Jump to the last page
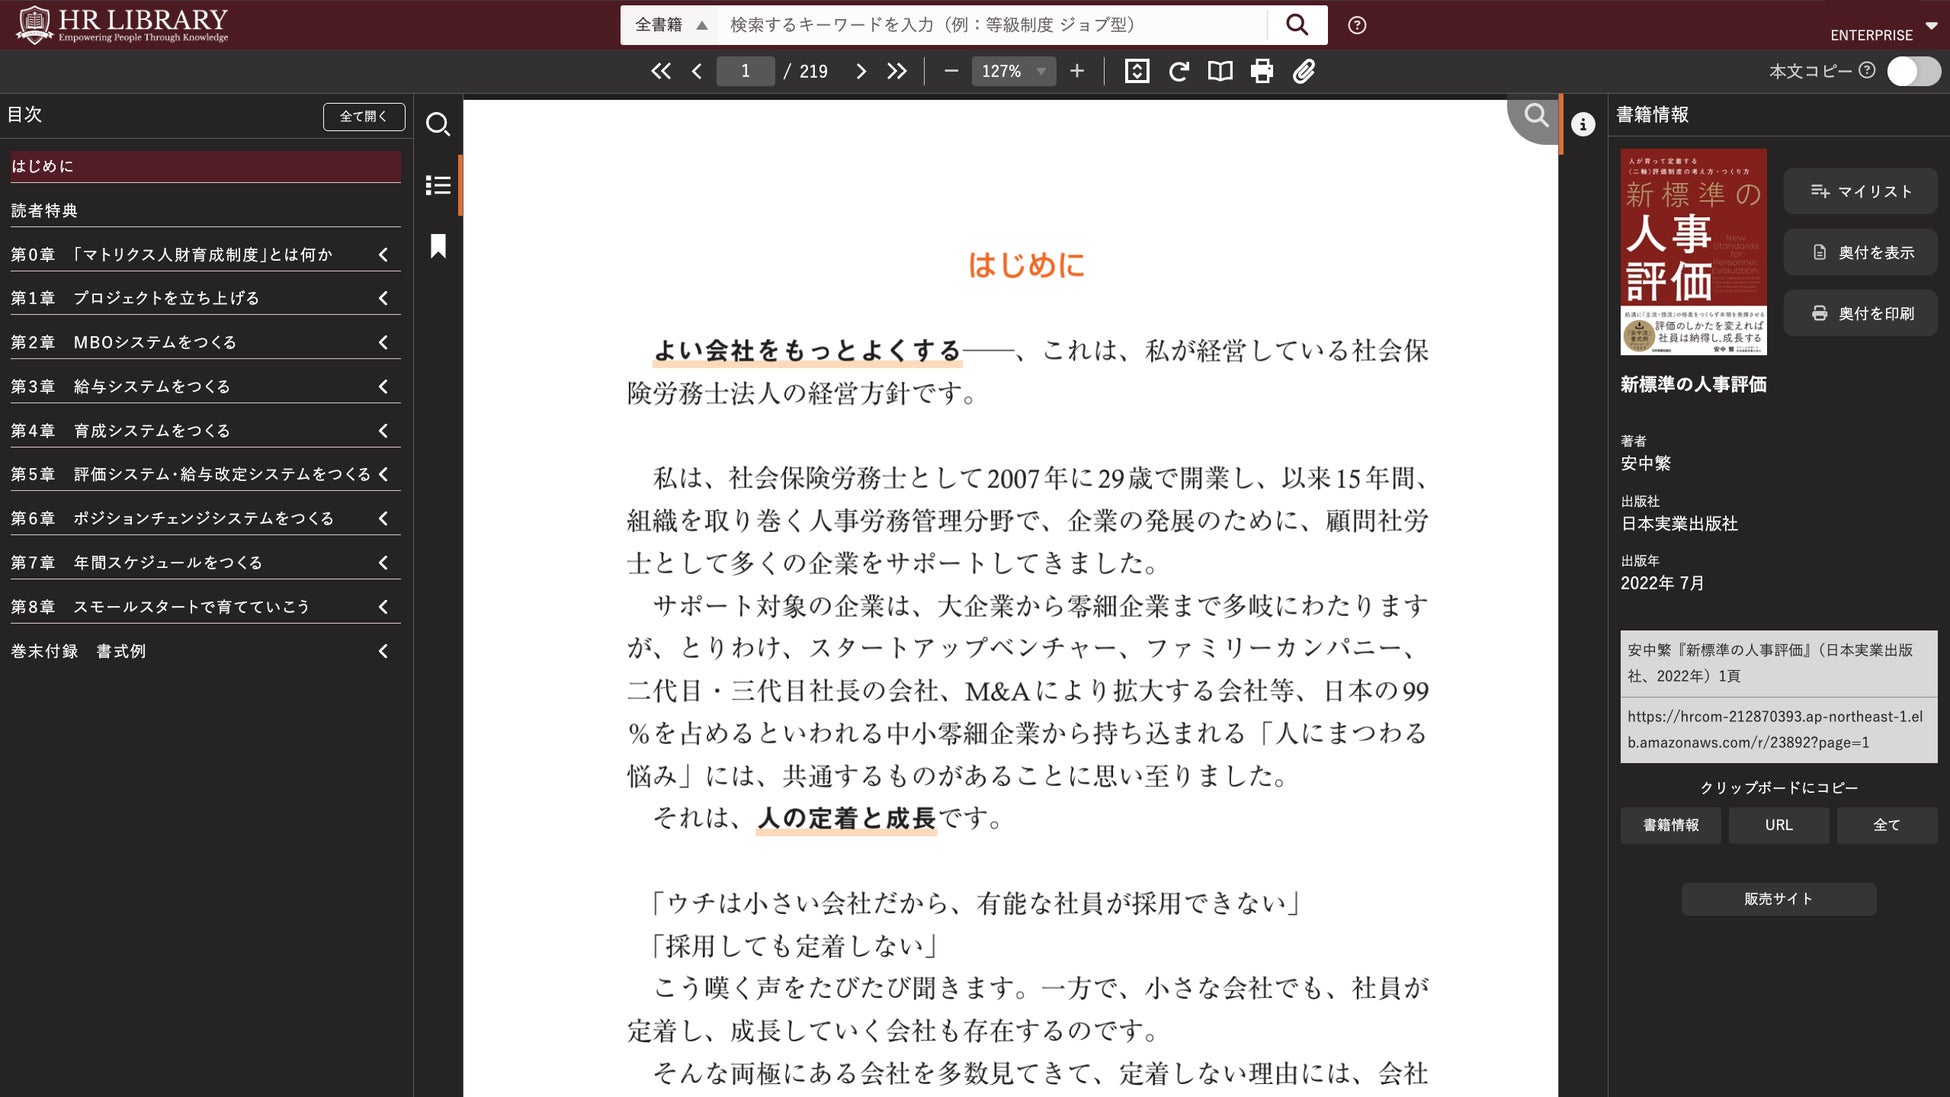 coord(897,71)
